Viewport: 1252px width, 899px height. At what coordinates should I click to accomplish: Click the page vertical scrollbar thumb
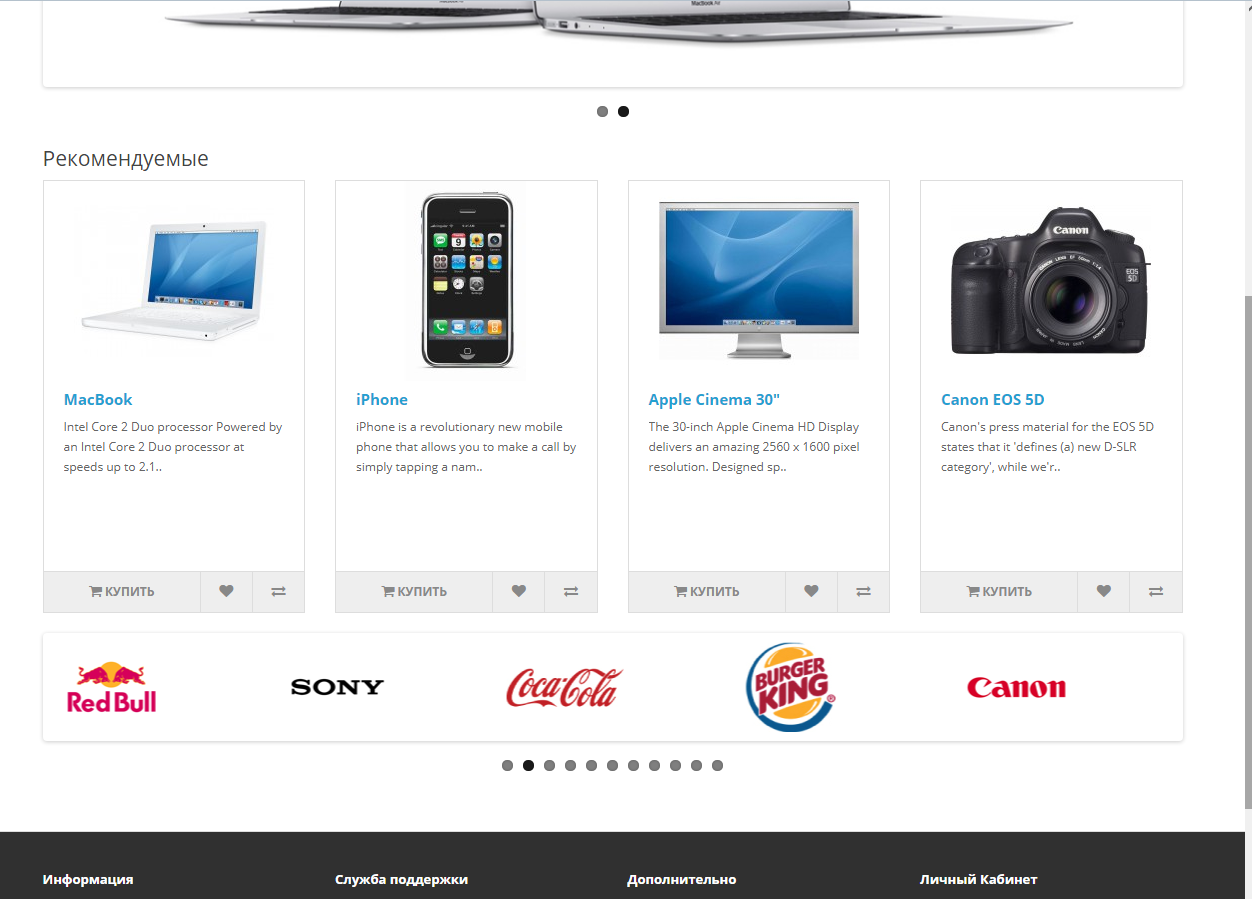1246,552
